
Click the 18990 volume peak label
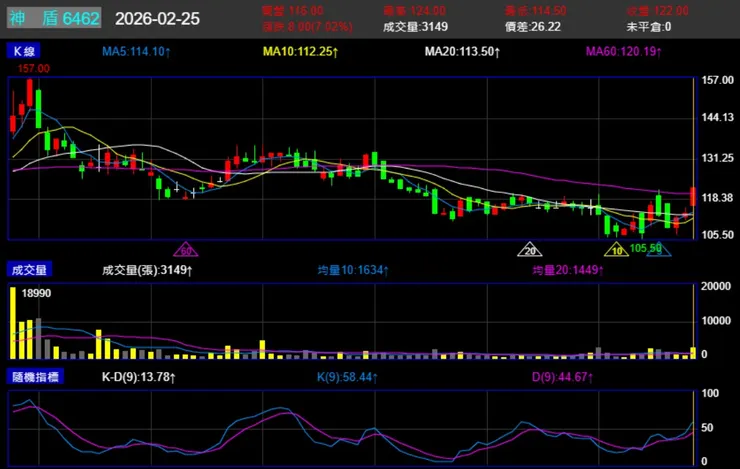(36, 293)
